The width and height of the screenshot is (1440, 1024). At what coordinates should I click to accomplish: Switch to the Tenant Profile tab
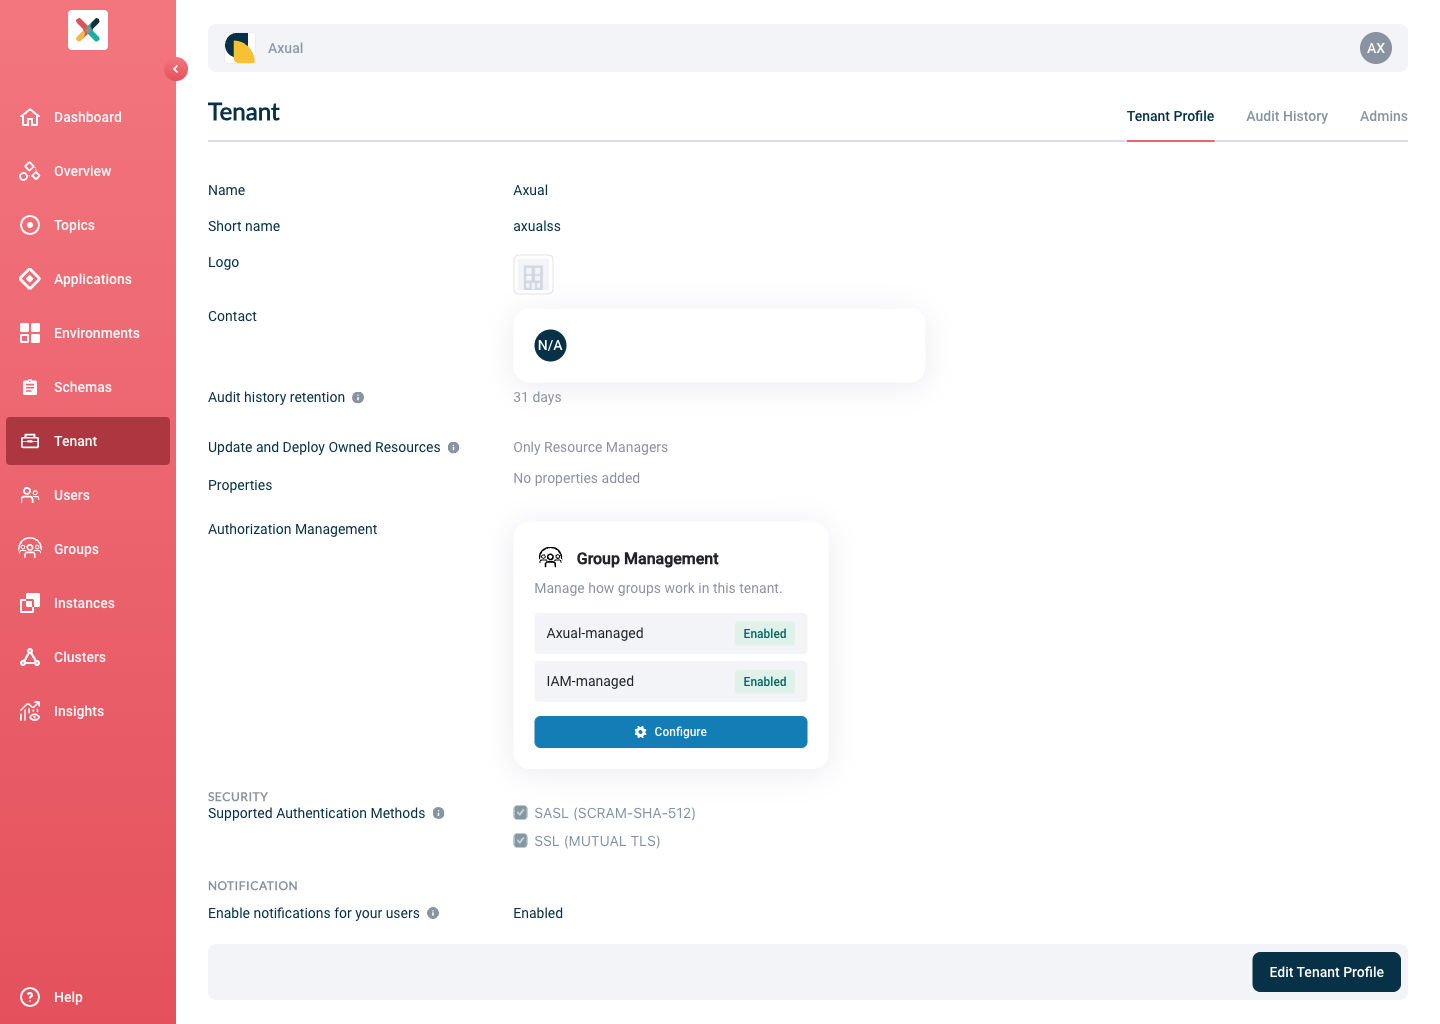point(1170,116)
